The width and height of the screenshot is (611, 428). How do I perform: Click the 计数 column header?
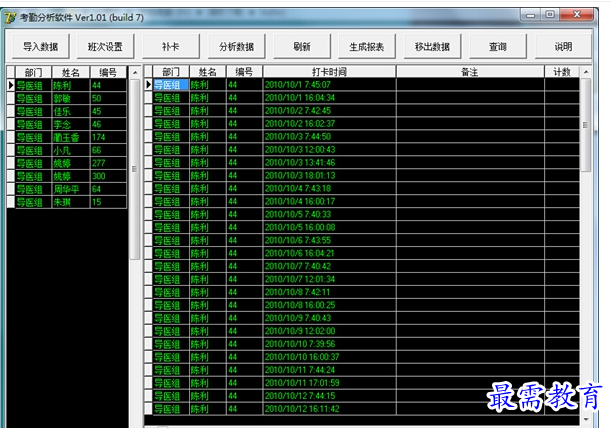coord(562,72)
